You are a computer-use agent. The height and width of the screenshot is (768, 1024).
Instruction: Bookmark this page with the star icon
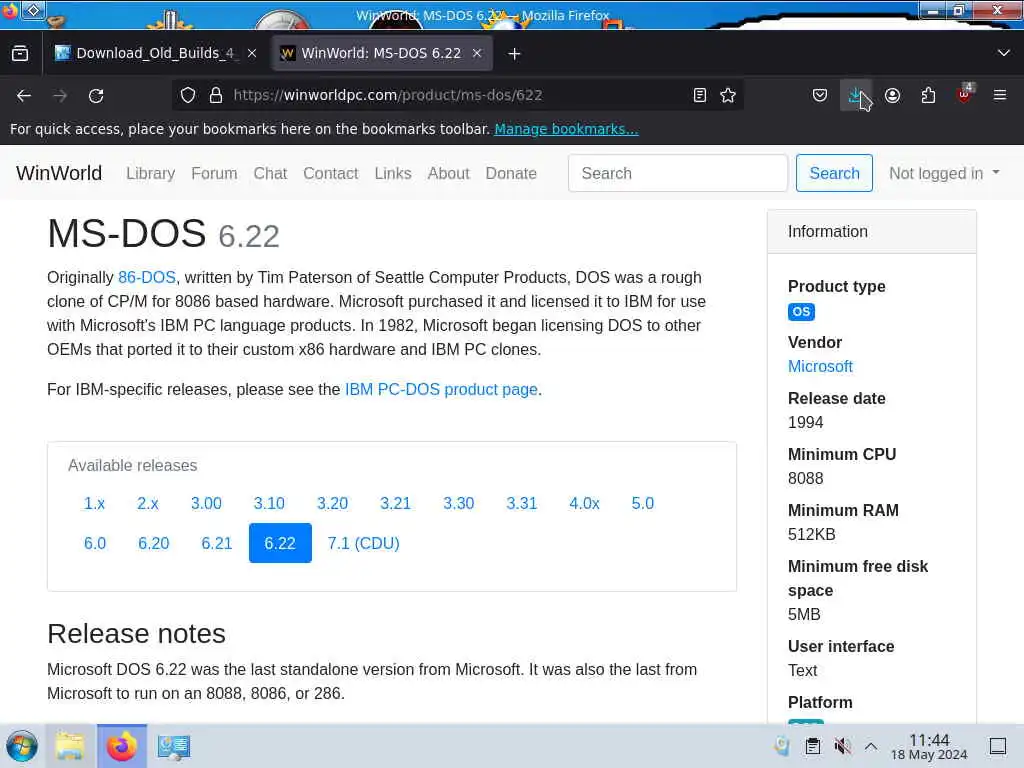728,95
